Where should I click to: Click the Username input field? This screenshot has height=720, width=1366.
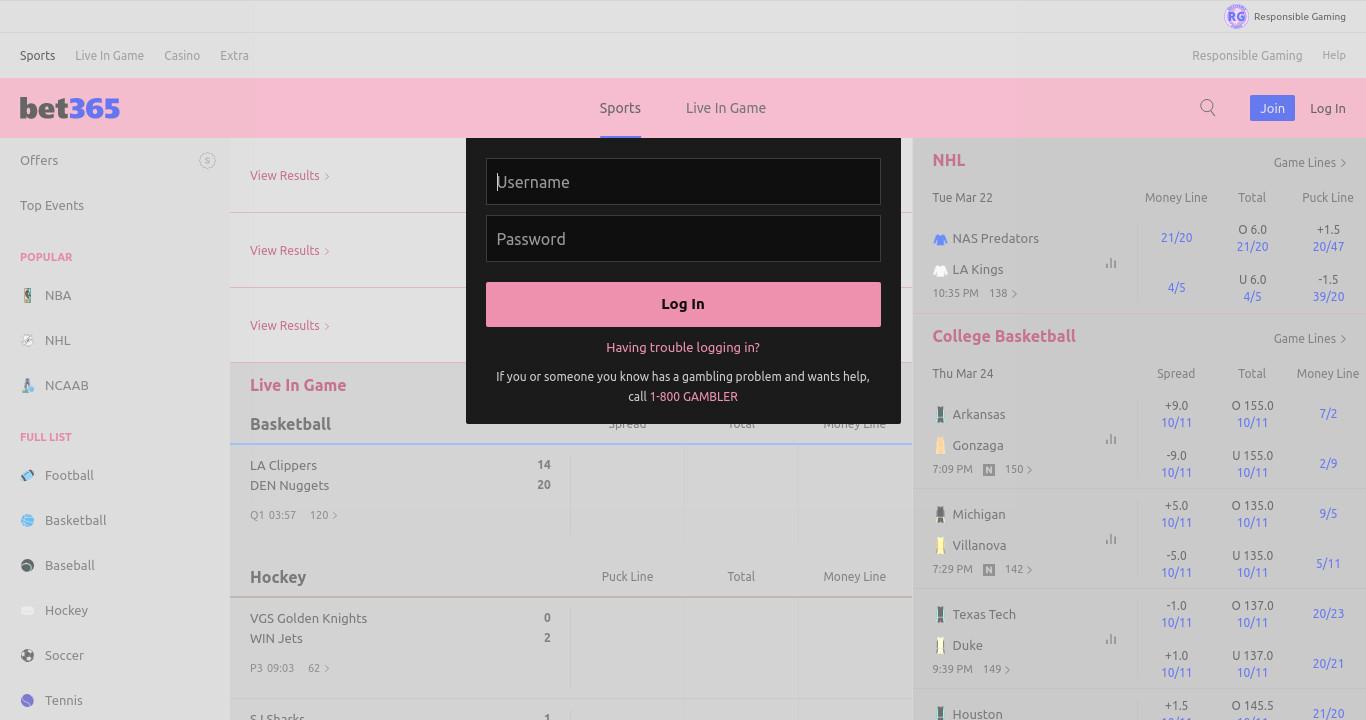tap(683, 181)
